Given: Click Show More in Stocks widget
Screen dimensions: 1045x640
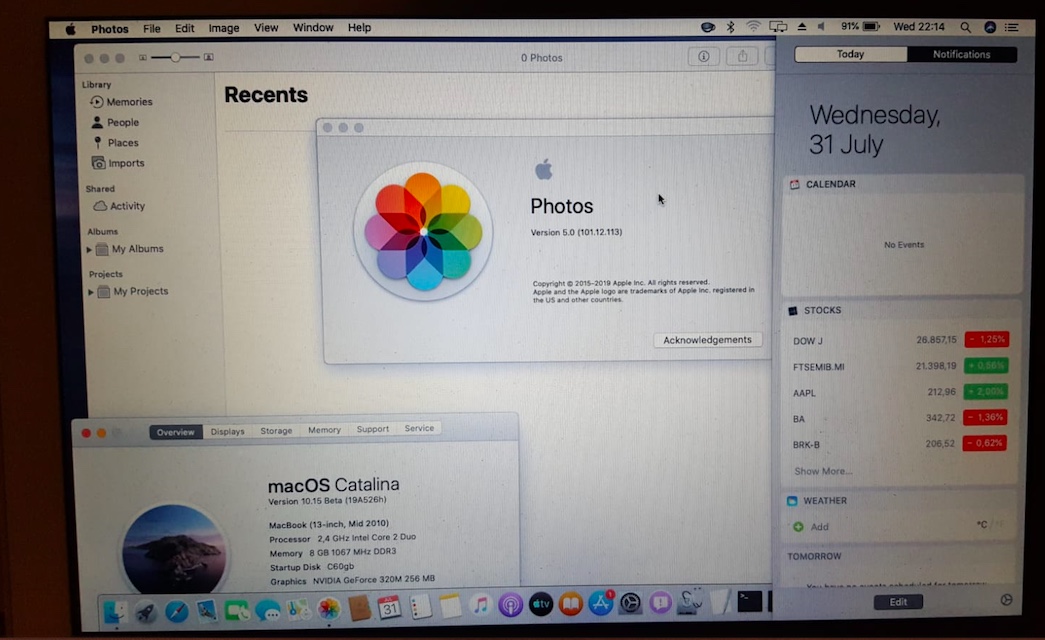Looking at the screenshot, I should point(823,471).
